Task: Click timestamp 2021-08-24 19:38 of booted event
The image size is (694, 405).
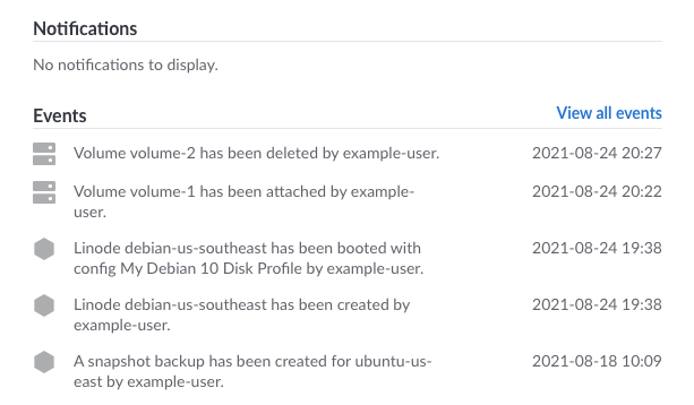Action: click(x=596, y=248)
